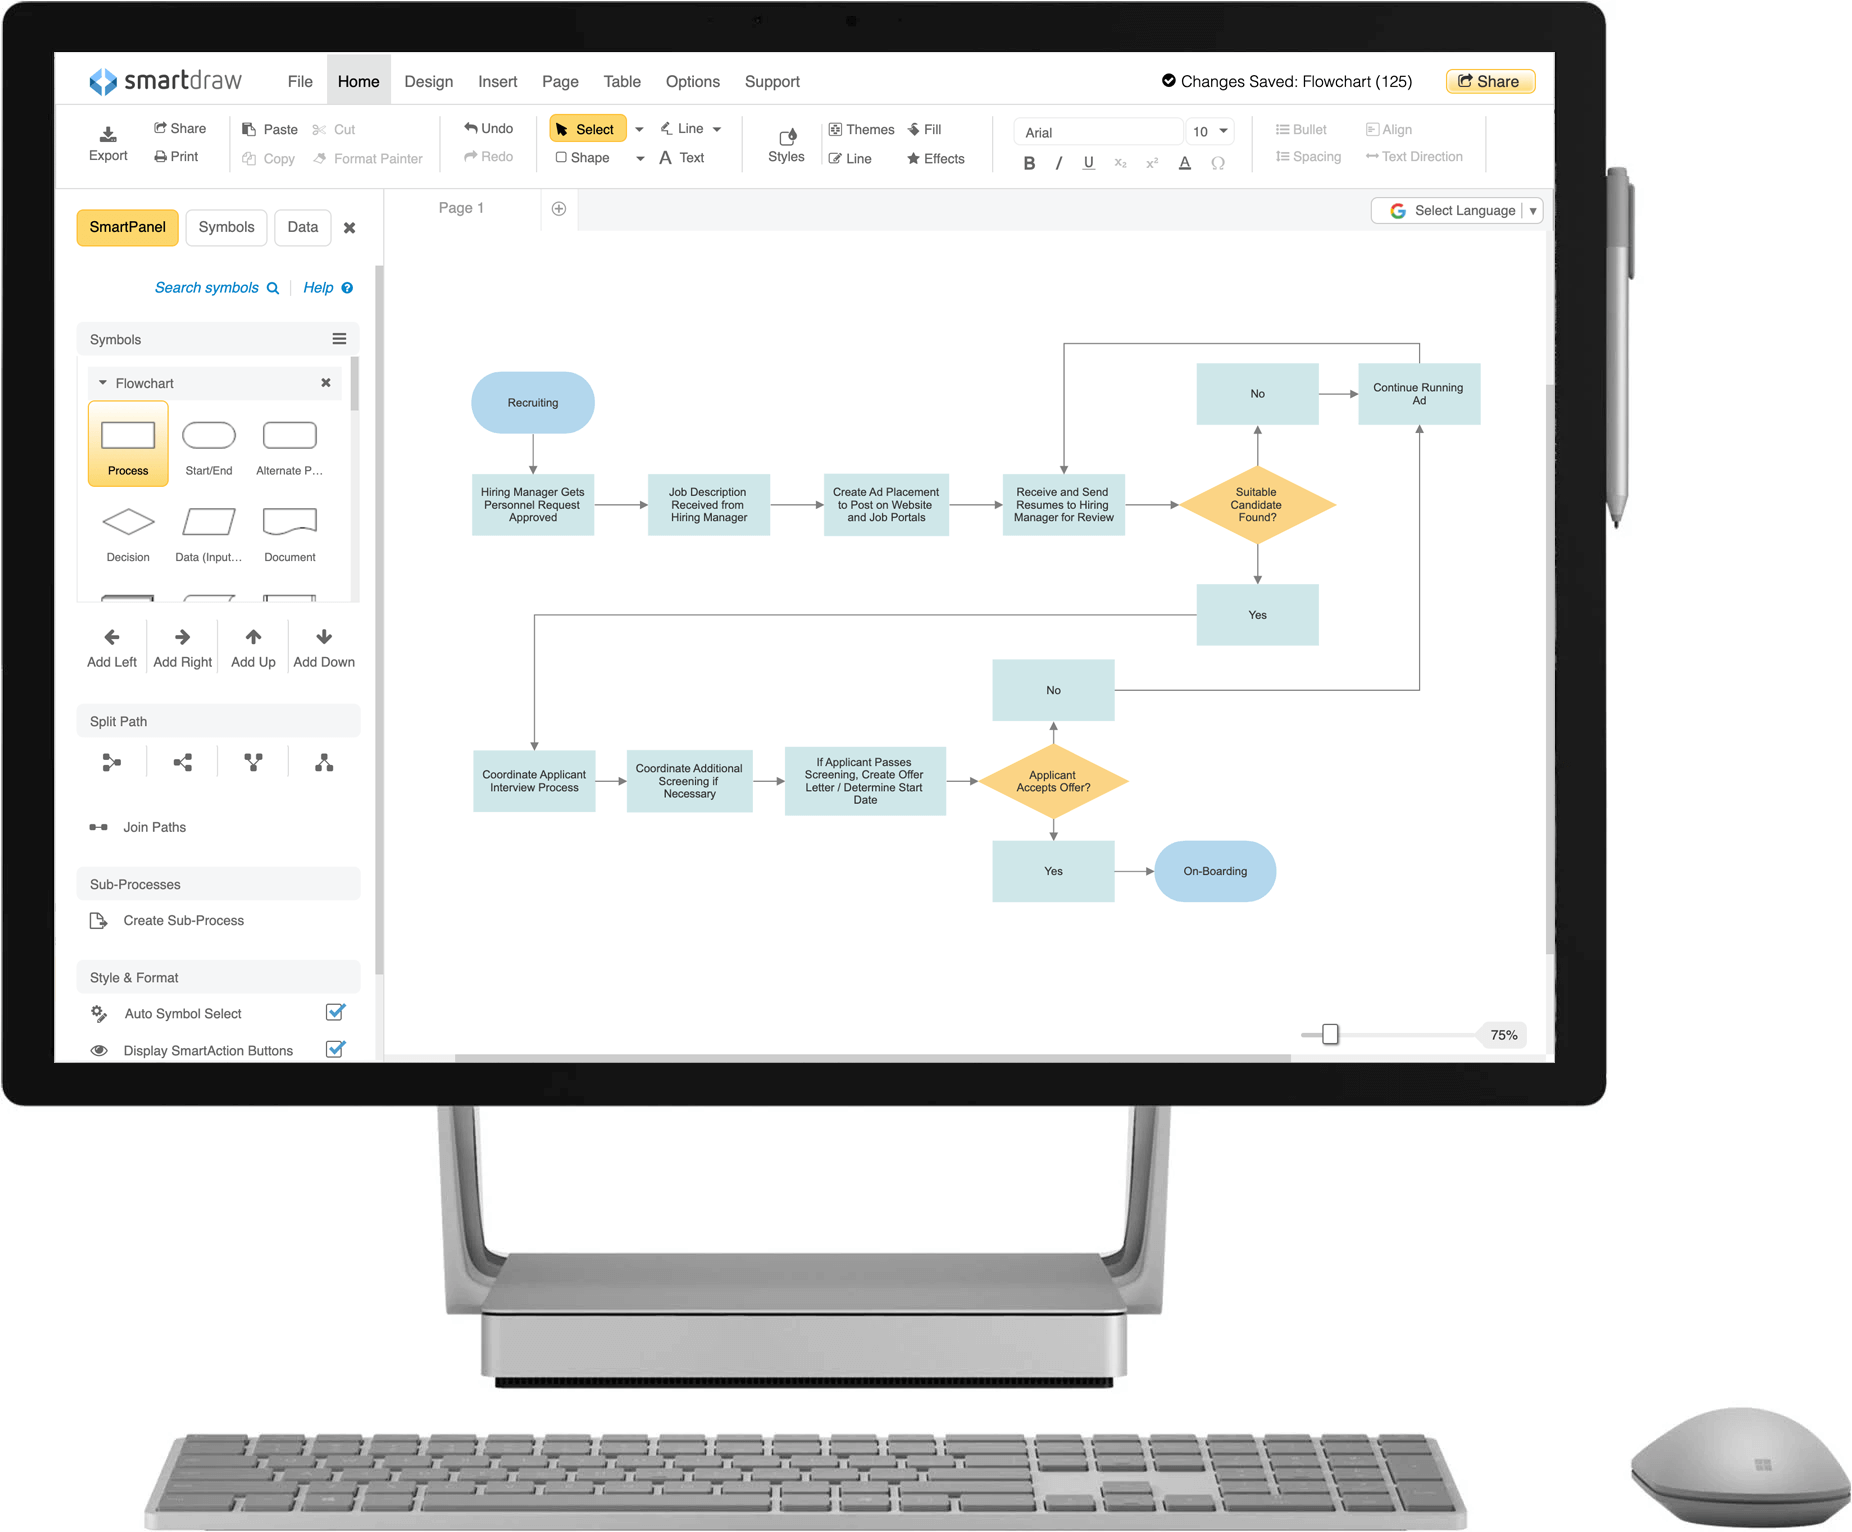Choose the Start/End flowchart symbol
The height and width of the screenshot is (1532, 1852).
click(x=209, y=436)
